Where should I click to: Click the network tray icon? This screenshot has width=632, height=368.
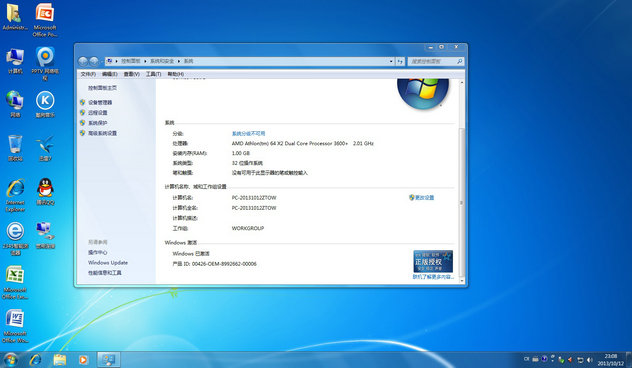click(x=580, y=360)
